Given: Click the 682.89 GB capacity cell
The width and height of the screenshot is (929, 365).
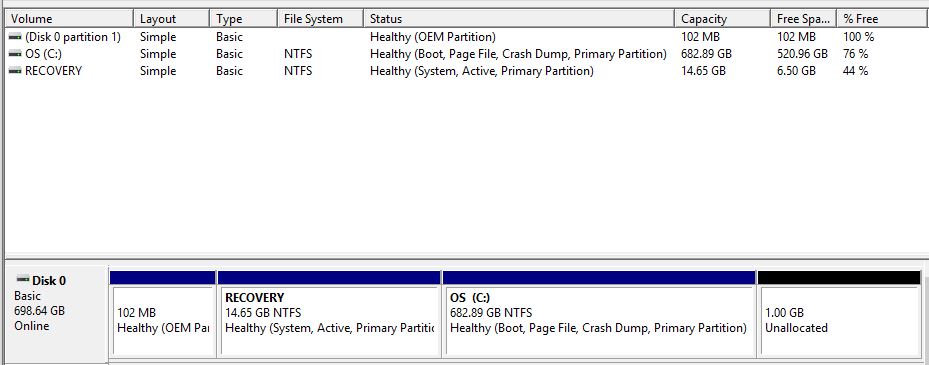Looking at the screenshot, I should tap(706, 54).
